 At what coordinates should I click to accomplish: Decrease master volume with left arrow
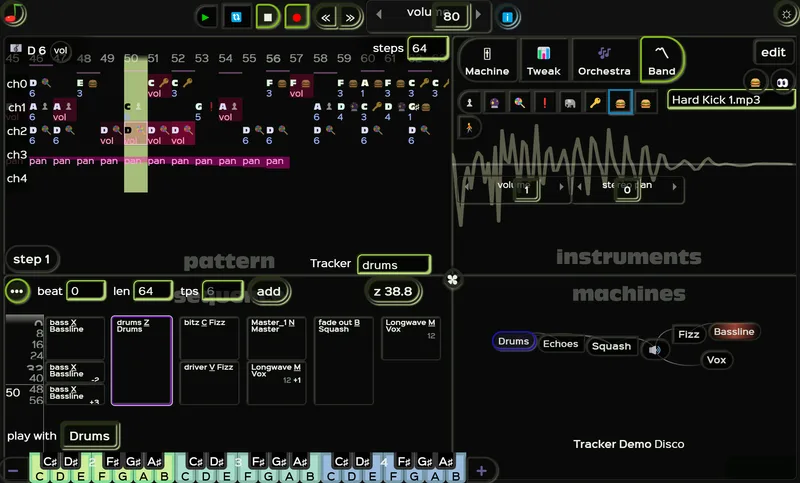(x=379, y=14)
